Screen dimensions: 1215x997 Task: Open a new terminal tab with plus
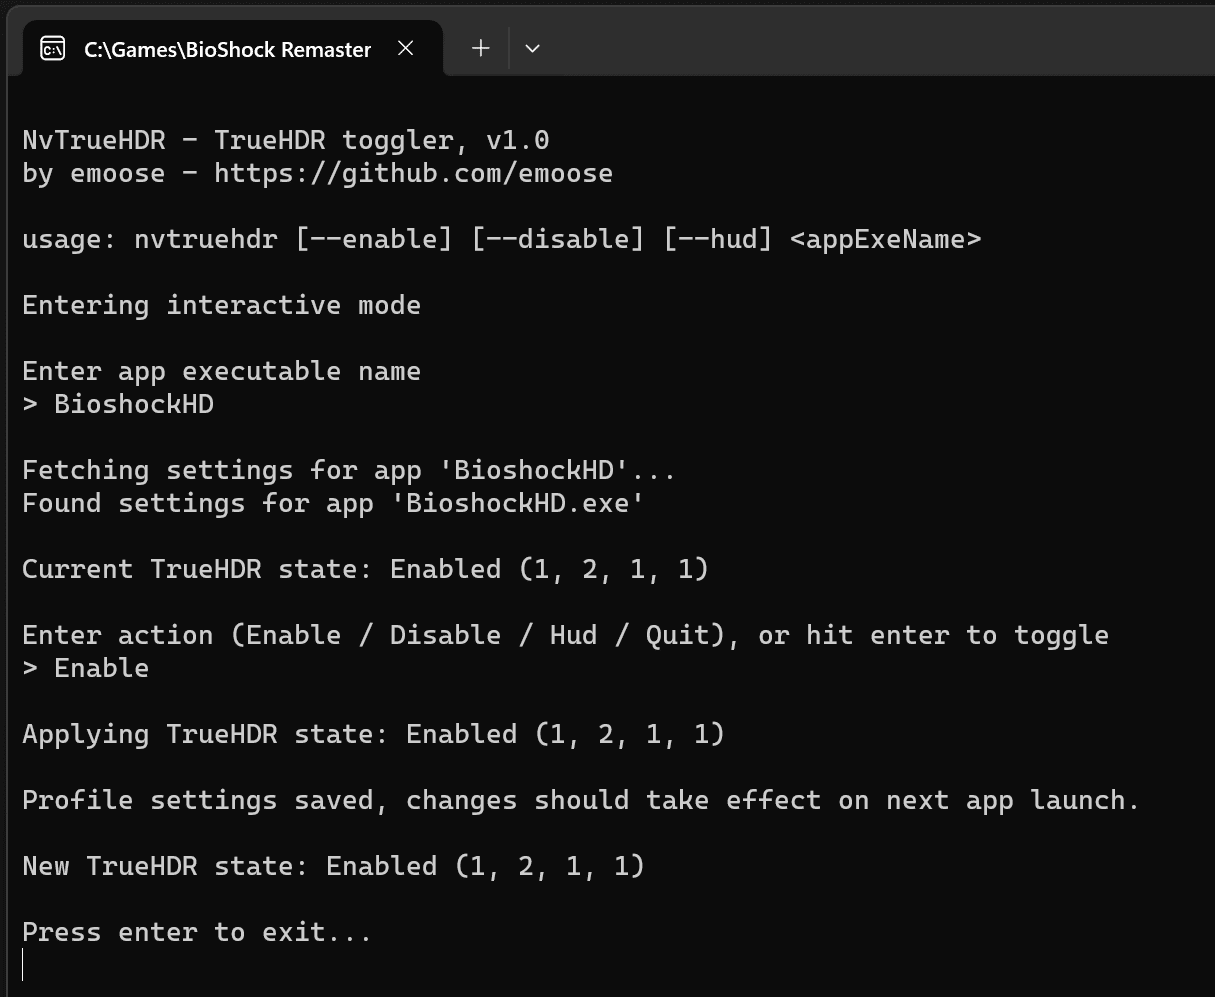481,48
